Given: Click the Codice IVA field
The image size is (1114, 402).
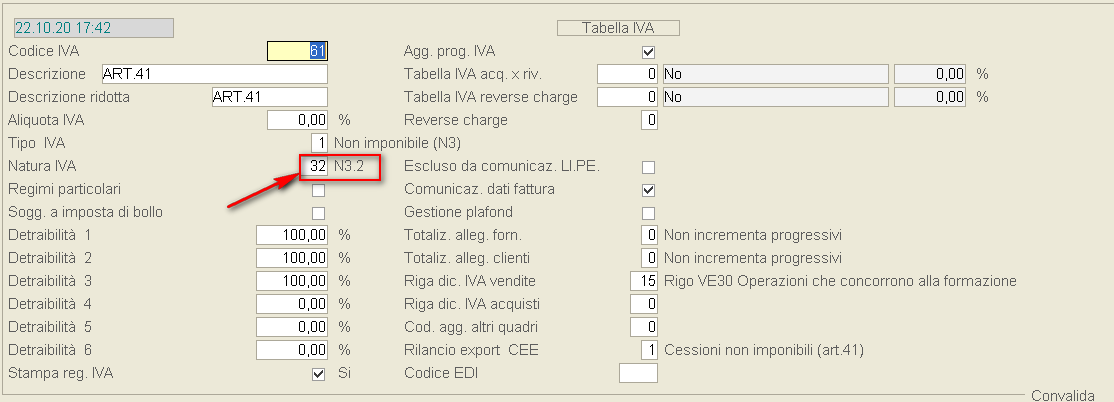Looking at the screenshot, I should 297,51.
